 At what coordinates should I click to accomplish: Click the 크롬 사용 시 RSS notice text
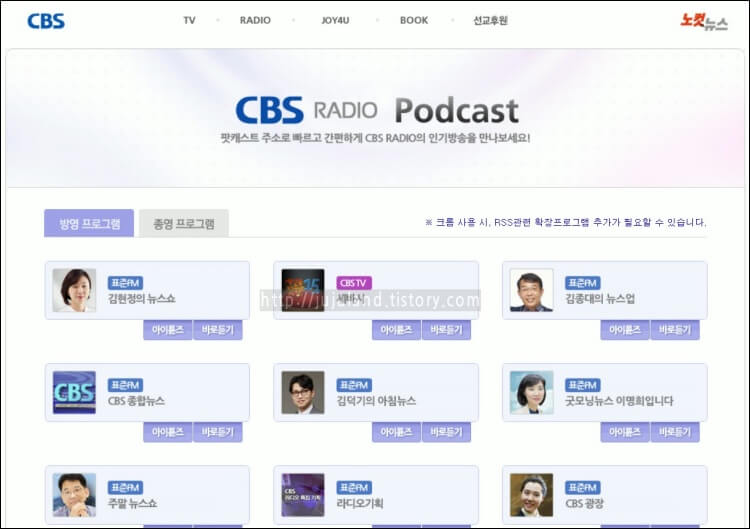pyautogui.click(x=565, y=222)
